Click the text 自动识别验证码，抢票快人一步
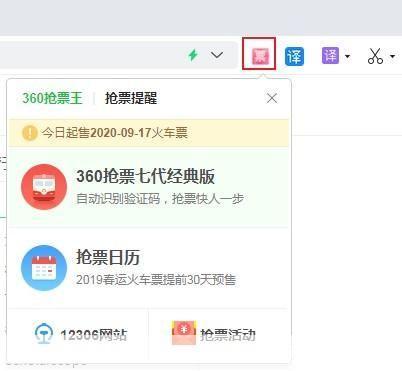Image resolution: width=402 pixels, height=371 pixels. tap(160, 199)
